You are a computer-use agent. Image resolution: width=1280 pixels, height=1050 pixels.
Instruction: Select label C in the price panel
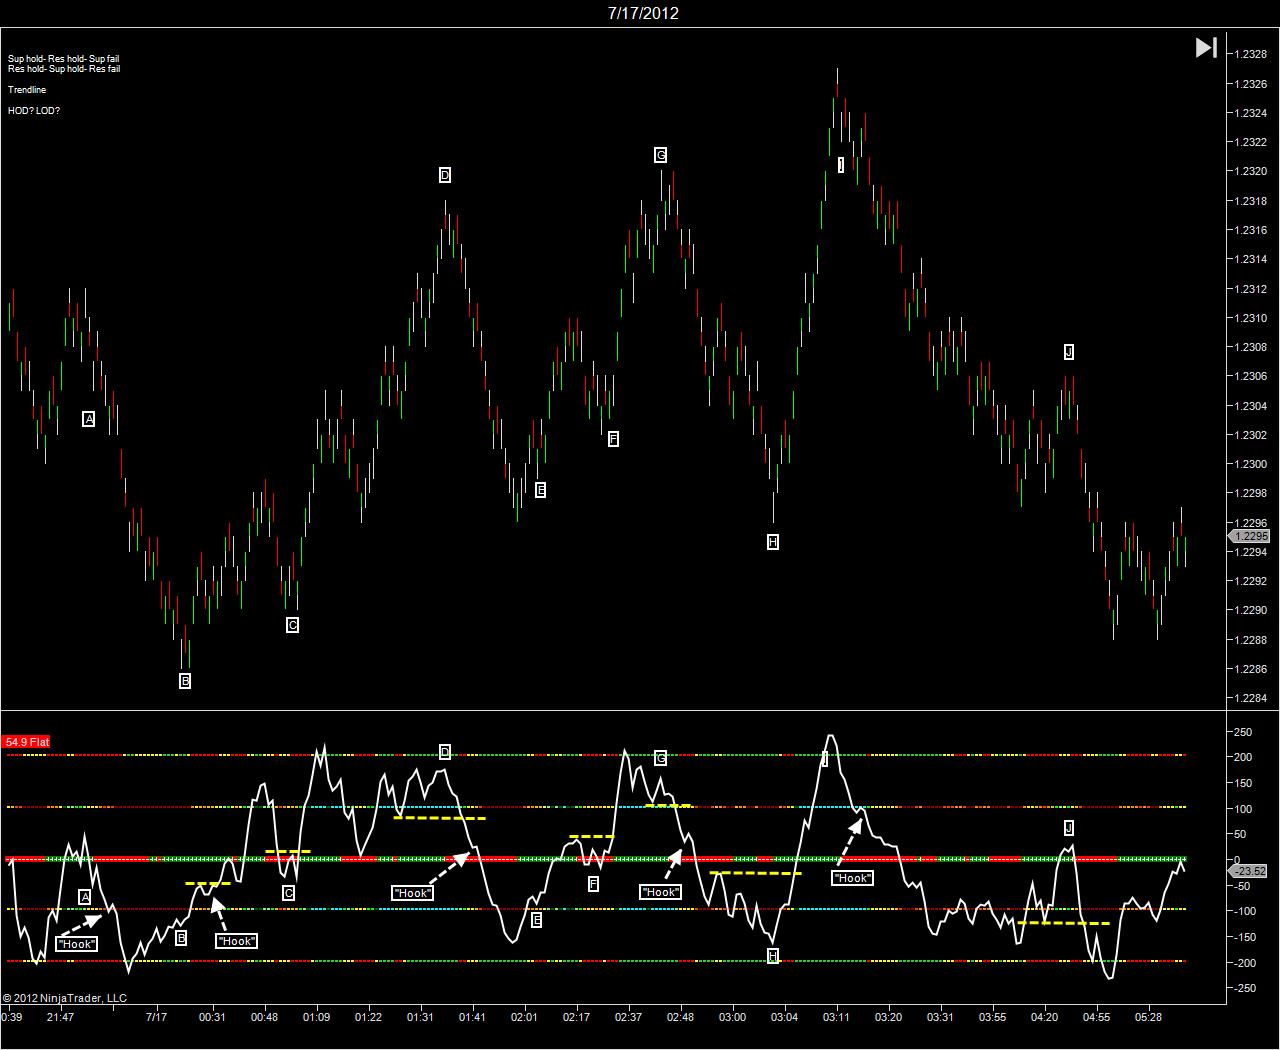click(x=292, y=625)
